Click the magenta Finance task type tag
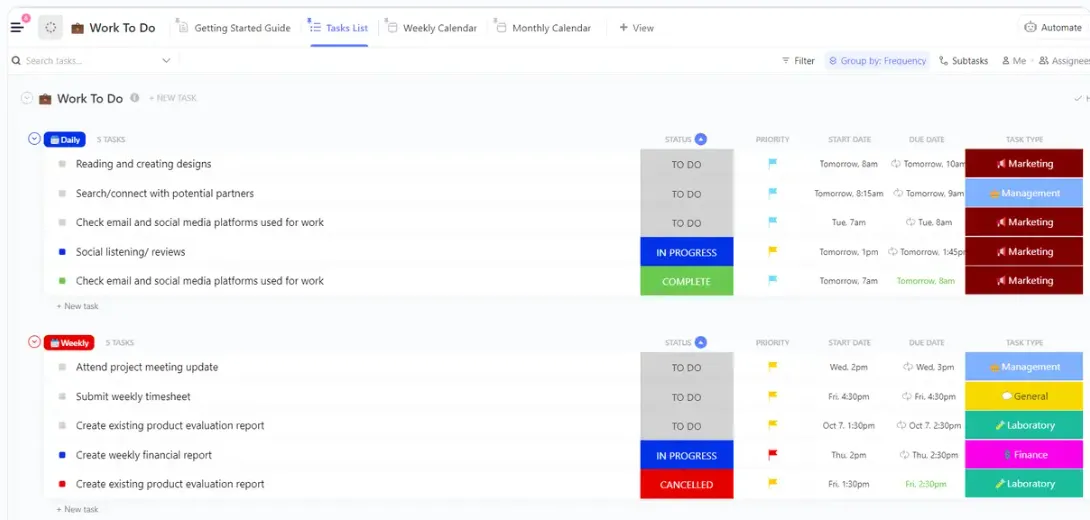1090x520 pixels. (1024, 455)
